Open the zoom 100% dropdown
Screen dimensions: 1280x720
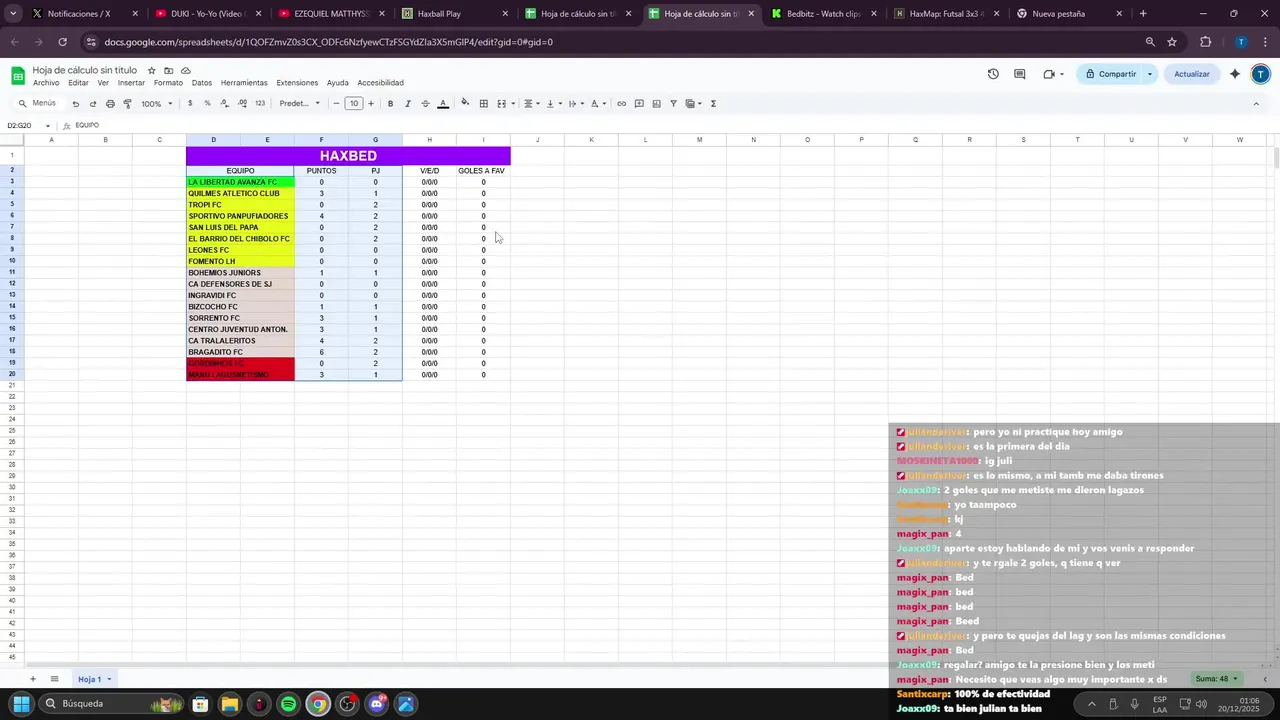click(157, 104)
